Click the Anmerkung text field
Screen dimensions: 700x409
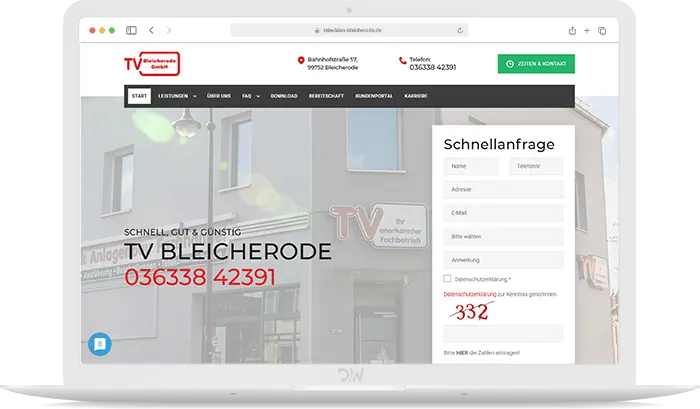point(504,260)
